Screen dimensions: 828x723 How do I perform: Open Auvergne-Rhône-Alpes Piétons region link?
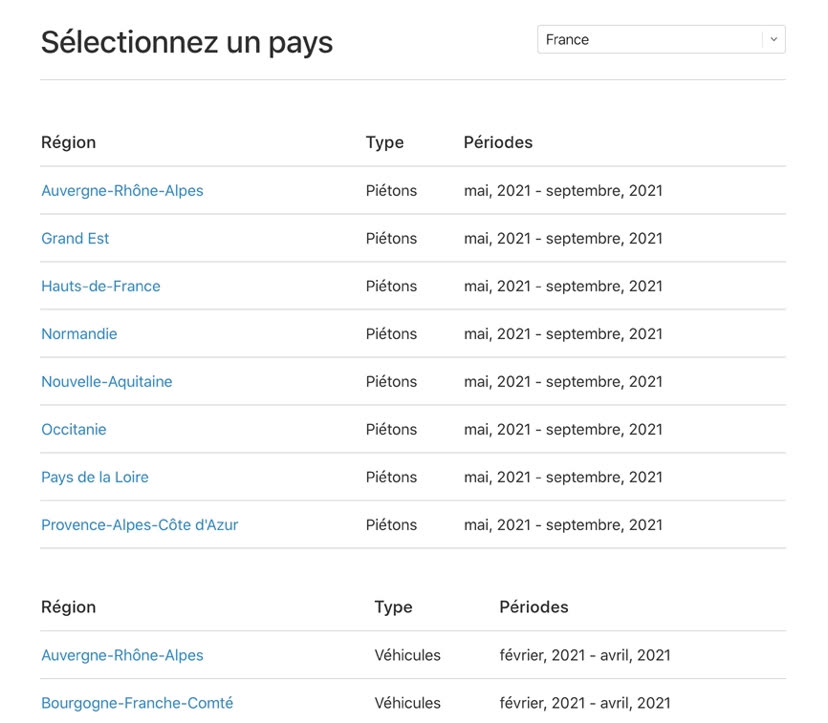[x=122, y=191]
